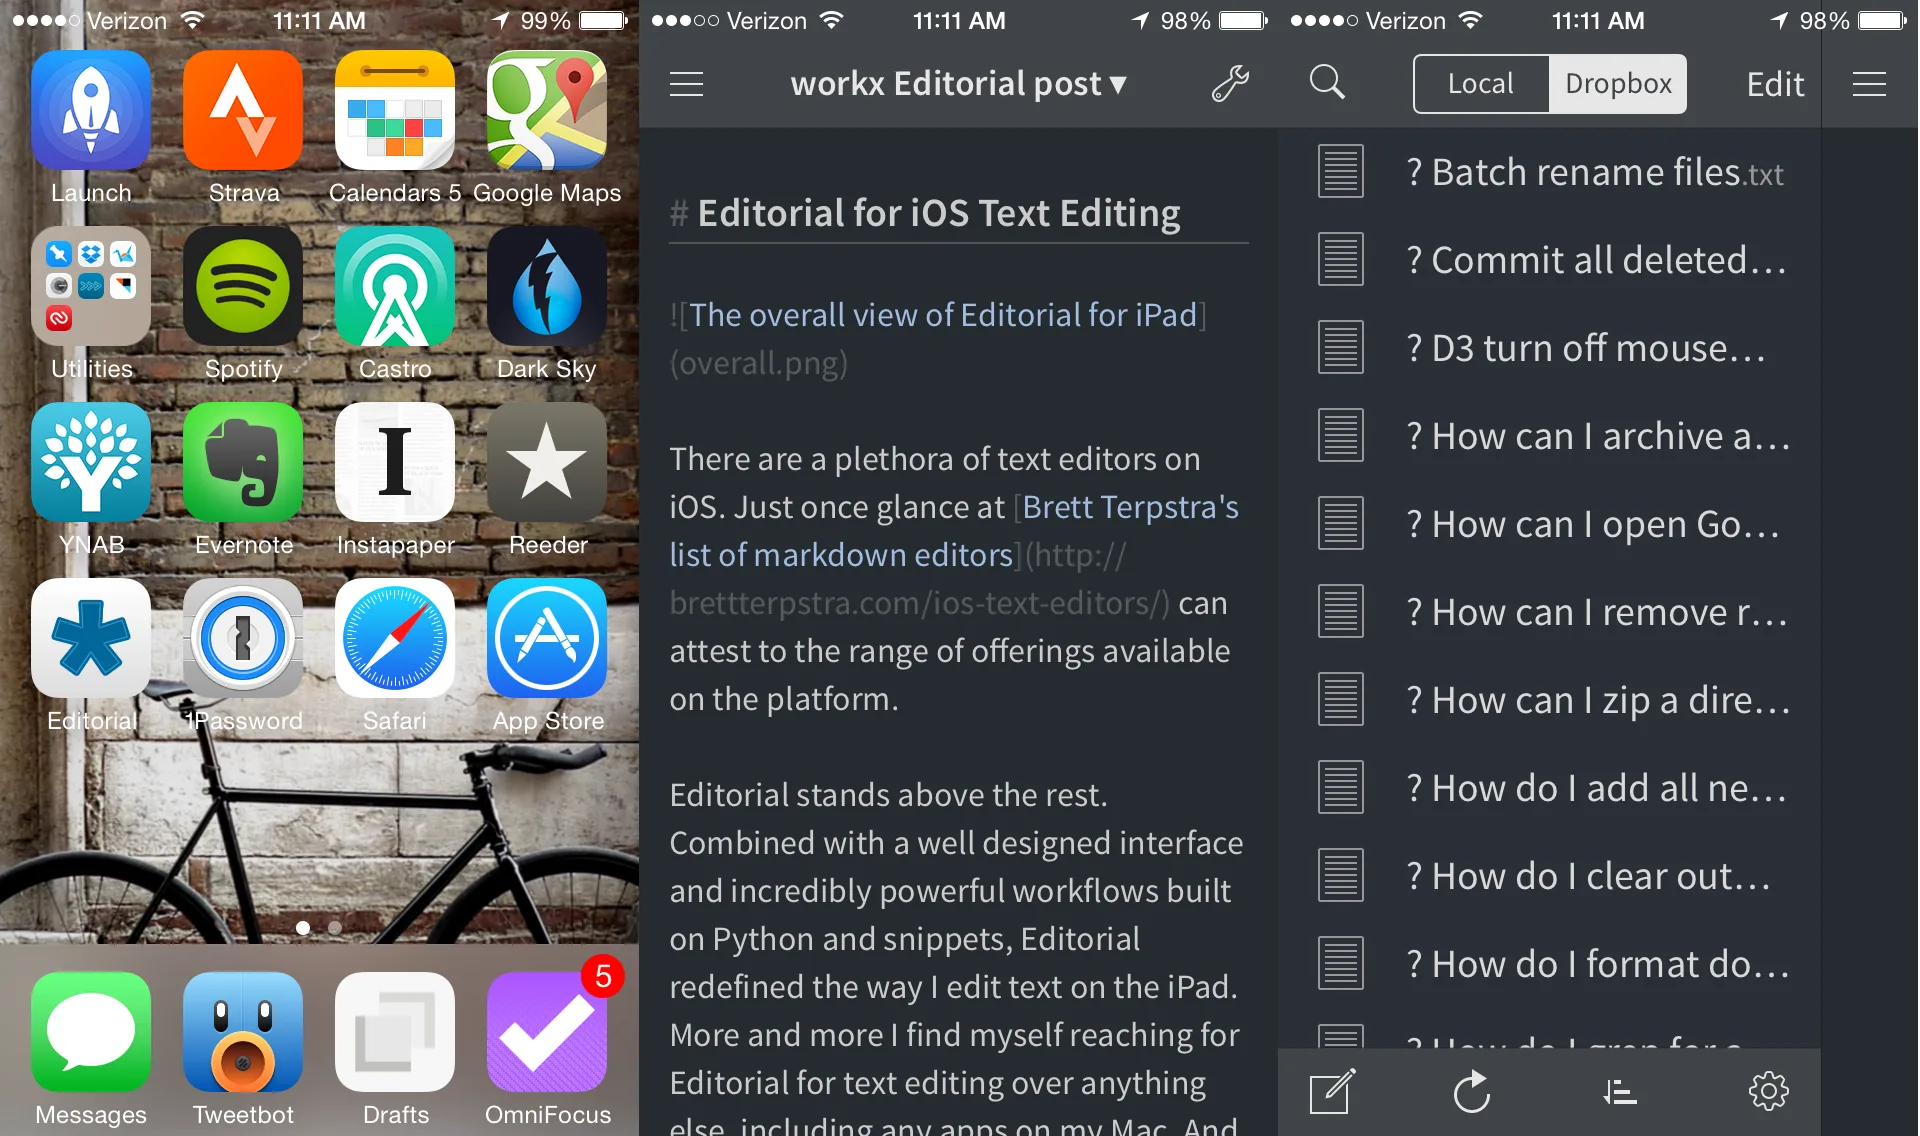Open Calendars 5 app
This screenshot has width=1920, height=1136.
coord(395,110)
